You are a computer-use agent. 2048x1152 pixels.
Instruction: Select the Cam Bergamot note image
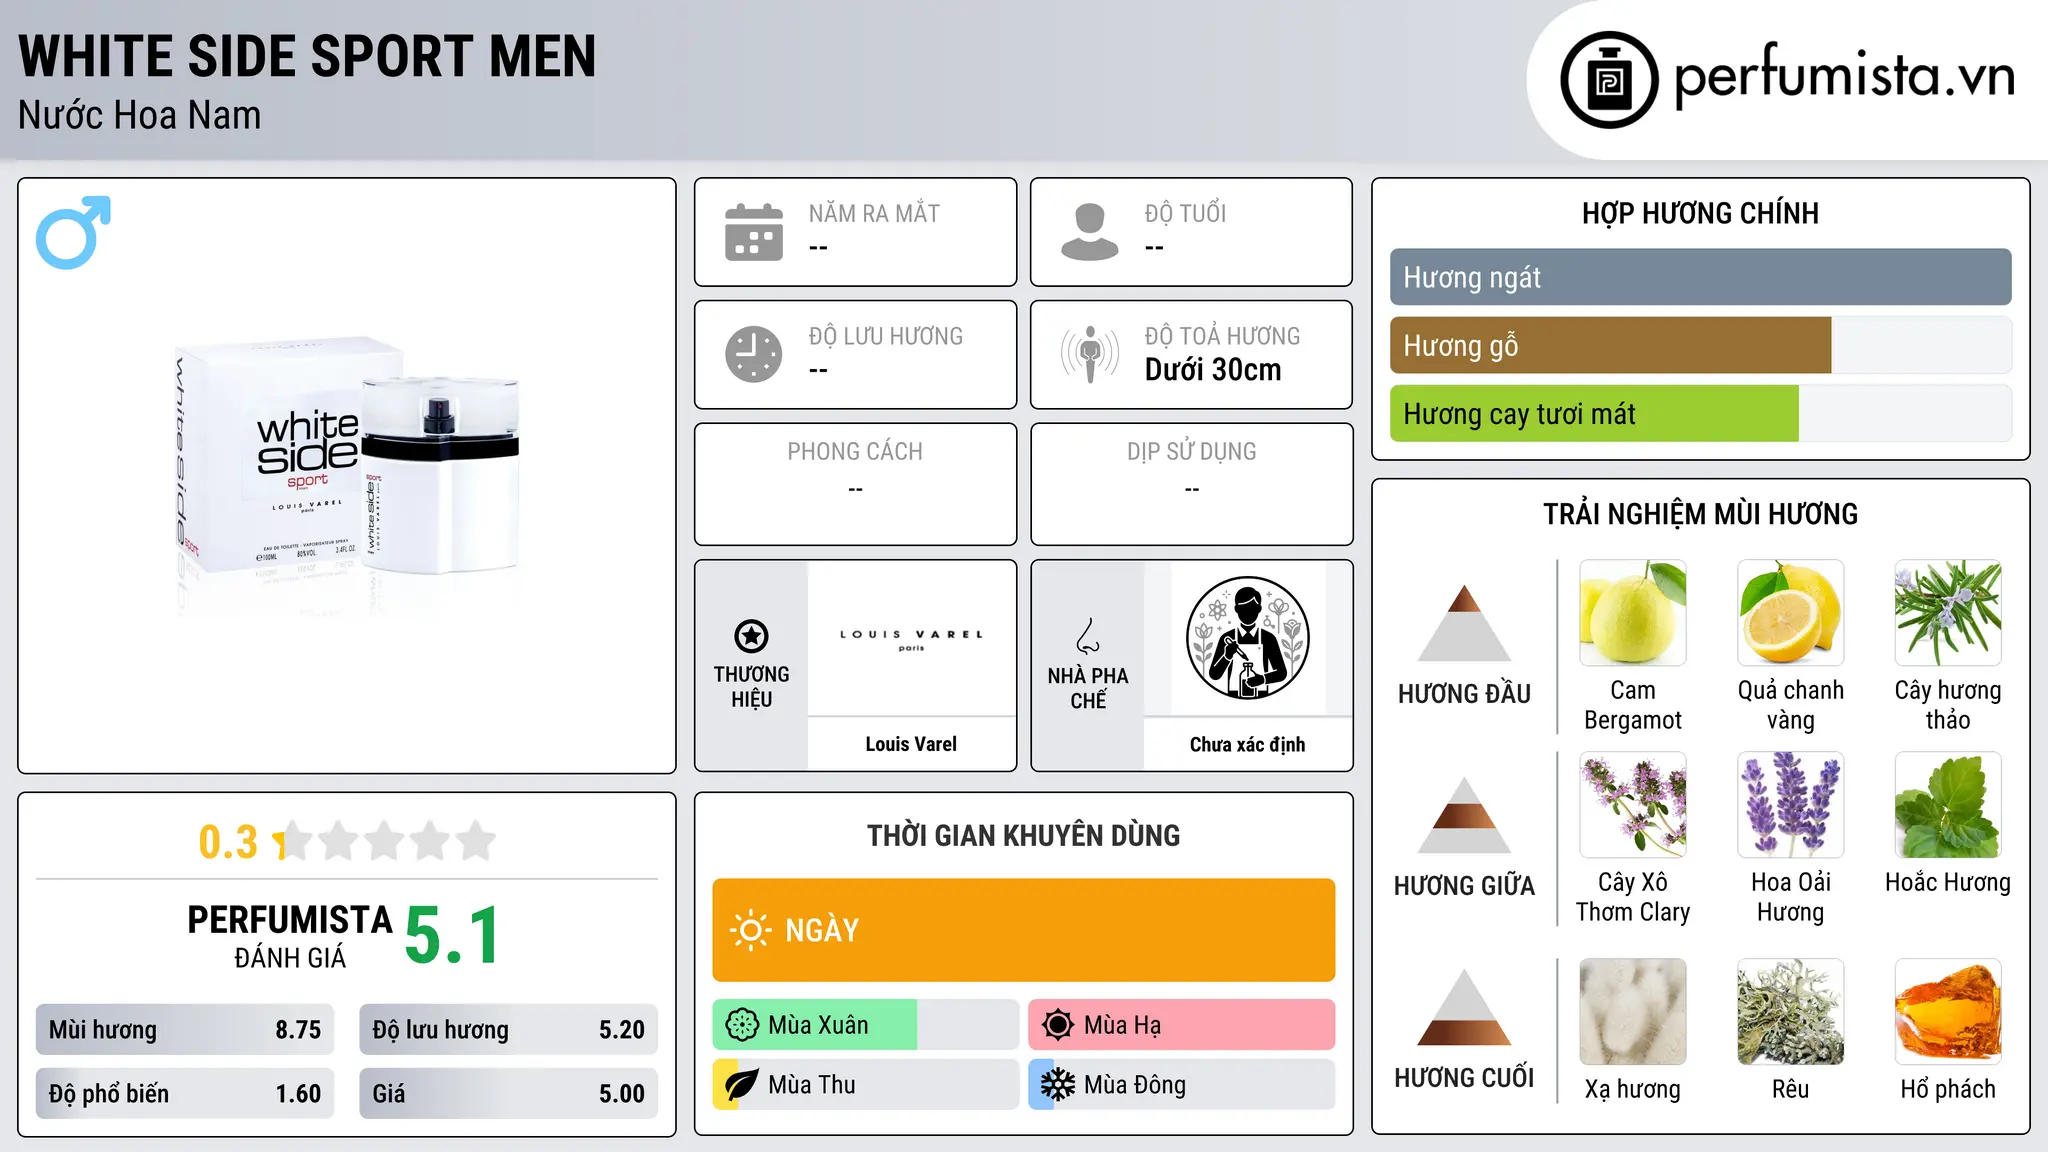[x=1633, y=613]
